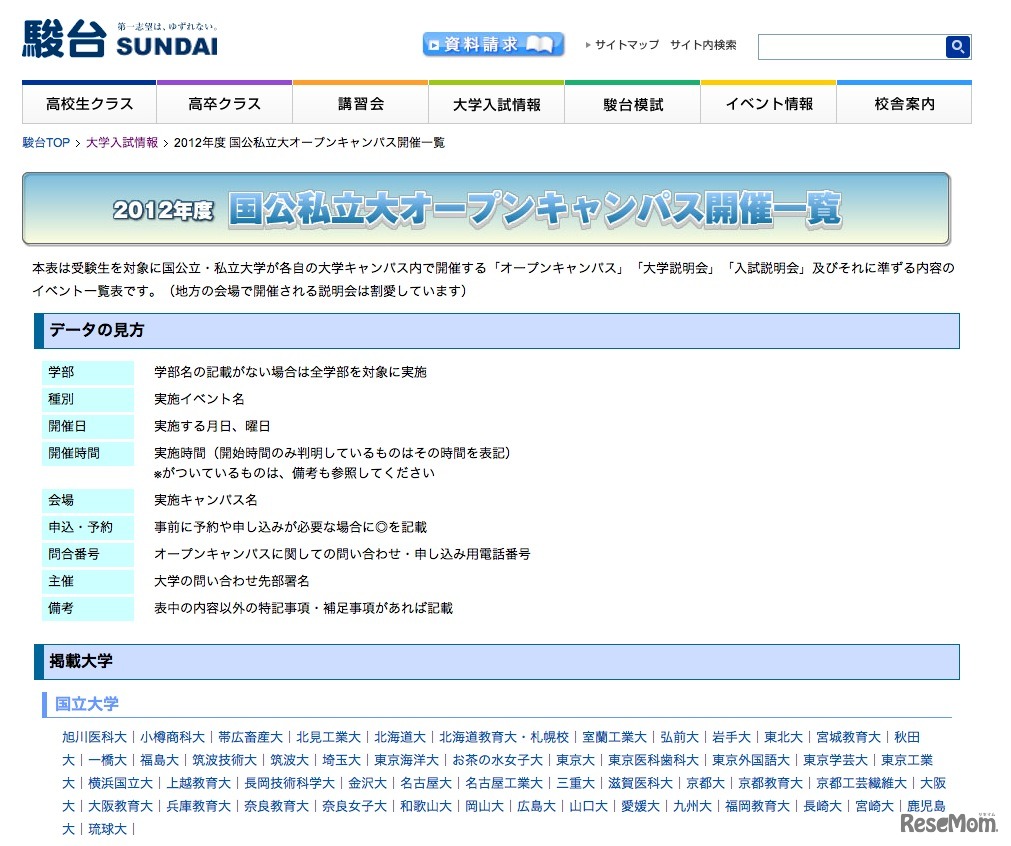This screenshot has width=1011, height=846.
Task: Open the 高校生クラス tab
Action: coord(88,103)
